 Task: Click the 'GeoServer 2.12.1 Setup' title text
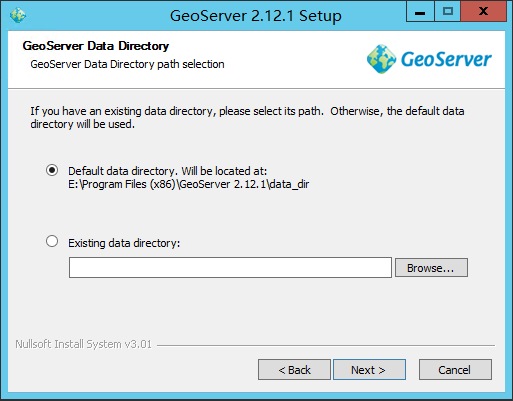click(256, 16)
